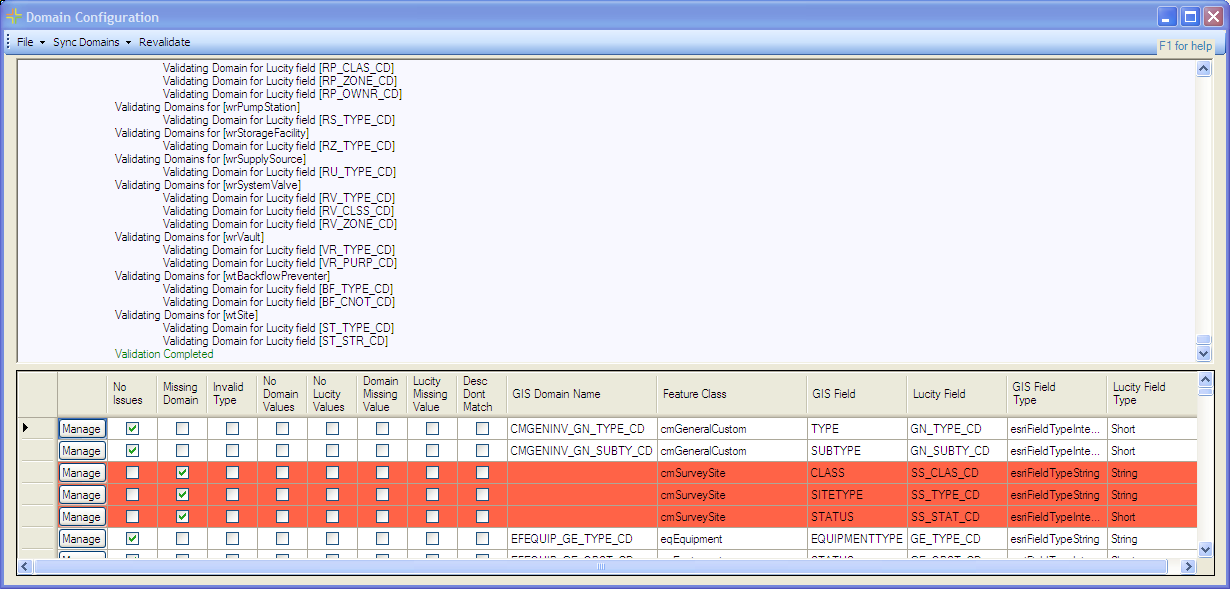This screenshot has width=1230, height=589.
Task: Click the Desc Dont Match column header
Action: tap(482, 394)
